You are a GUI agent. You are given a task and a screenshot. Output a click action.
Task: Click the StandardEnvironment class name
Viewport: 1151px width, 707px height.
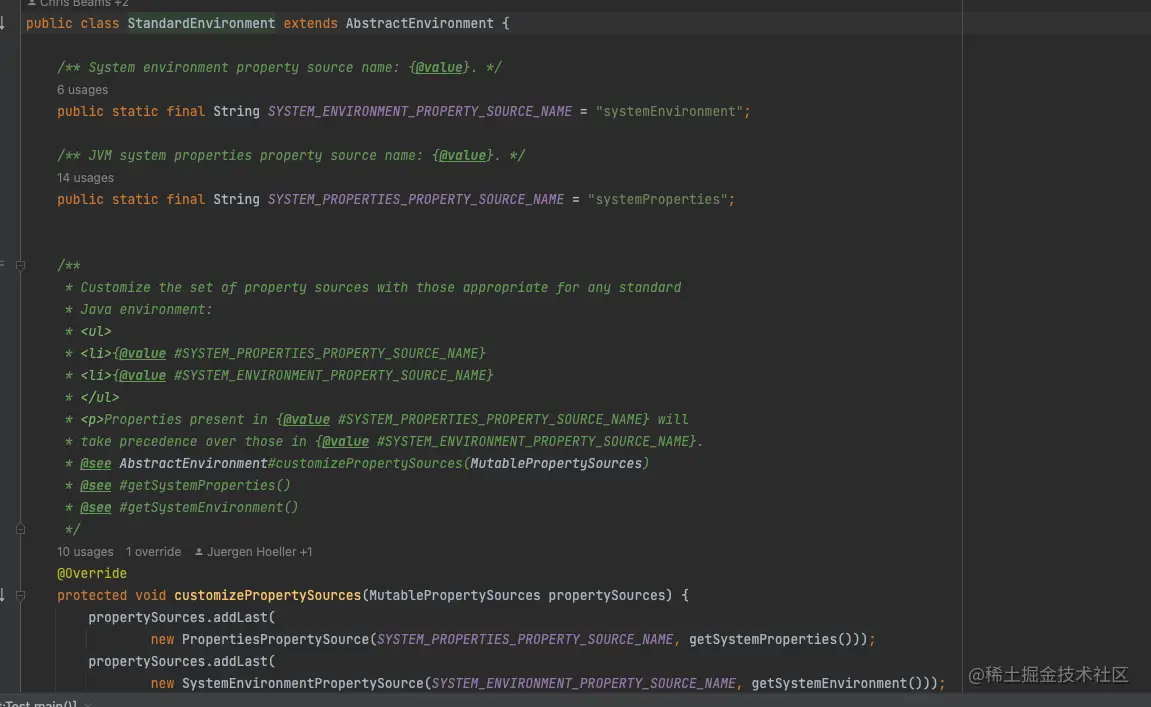coord(201,23)
